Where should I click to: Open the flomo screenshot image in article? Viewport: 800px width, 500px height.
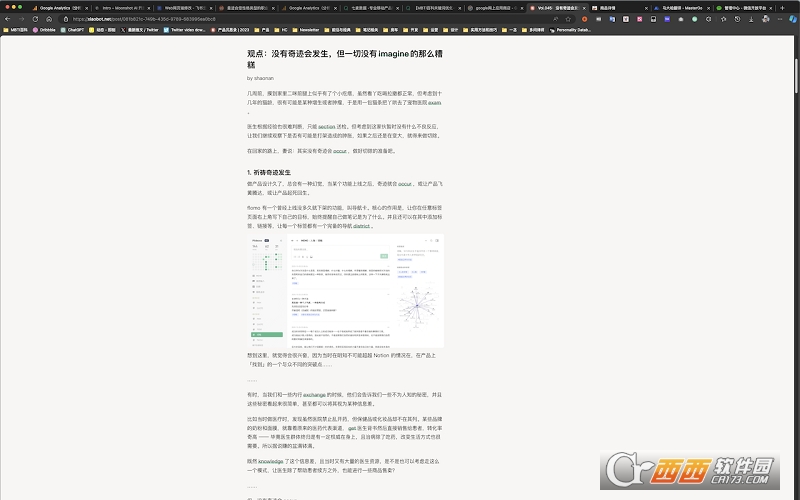coord(345,291)
